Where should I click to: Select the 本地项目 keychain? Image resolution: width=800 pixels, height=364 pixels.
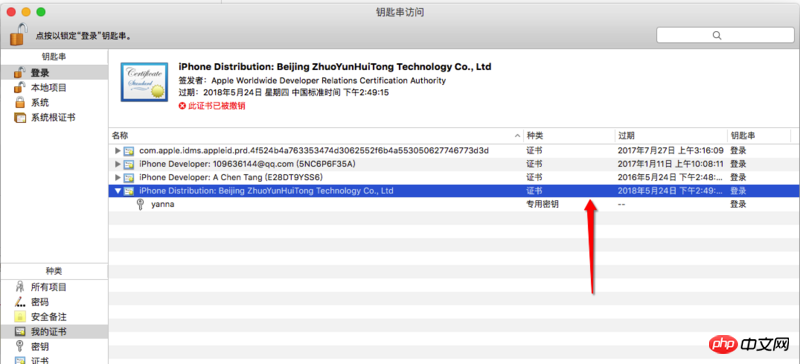pos(54,87)
